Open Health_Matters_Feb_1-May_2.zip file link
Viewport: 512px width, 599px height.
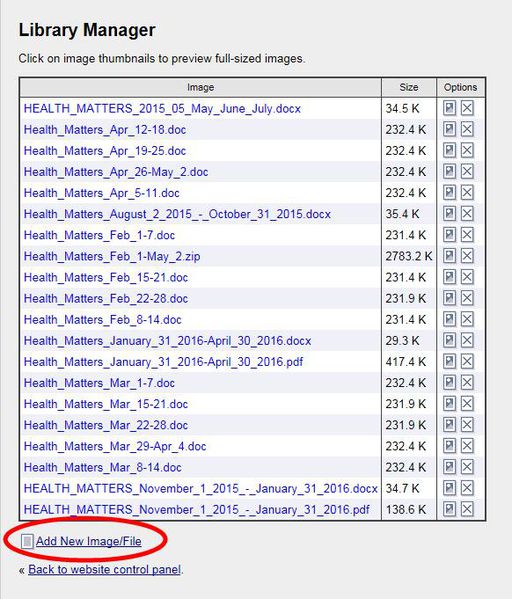point(112,256)
